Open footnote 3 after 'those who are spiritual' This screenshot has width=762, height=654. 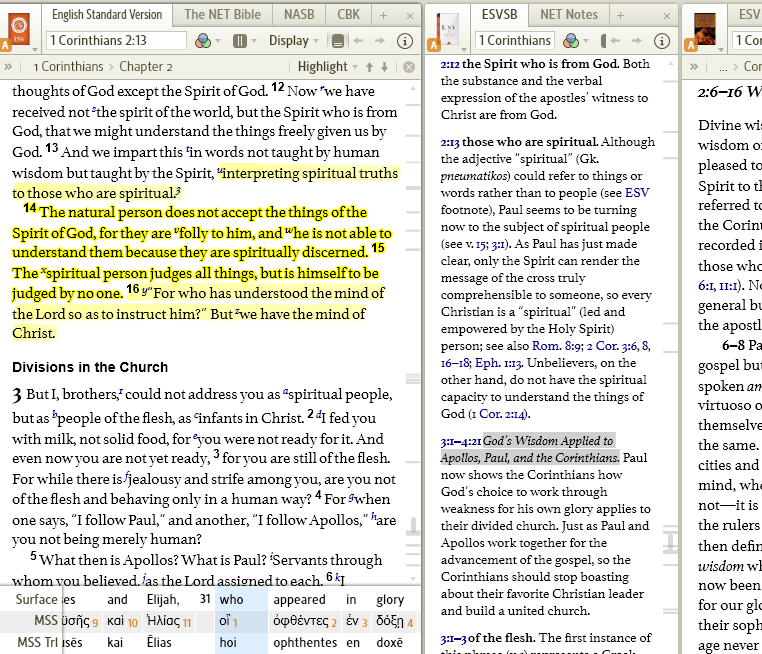point(178,191)
